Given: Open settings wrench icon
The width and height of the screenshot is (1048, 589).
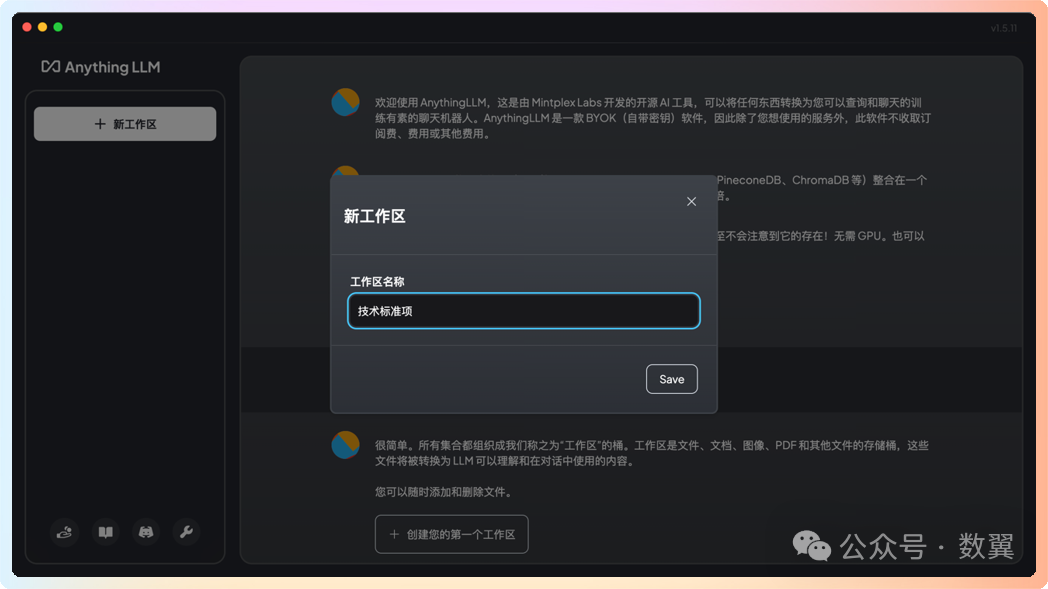Looking at the screenshot, I should [186, 532].
